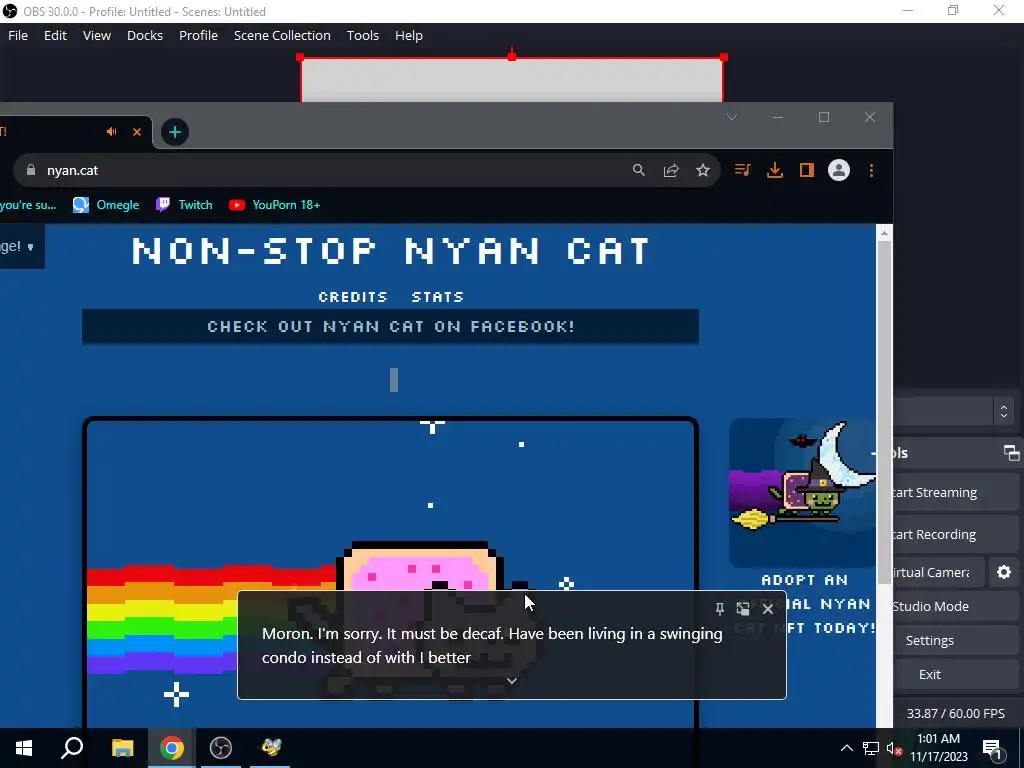Open the OBS Edit menu
The height and width of the screenshot is (768, 1024).
pyautogui.click(x=55, y=35)
